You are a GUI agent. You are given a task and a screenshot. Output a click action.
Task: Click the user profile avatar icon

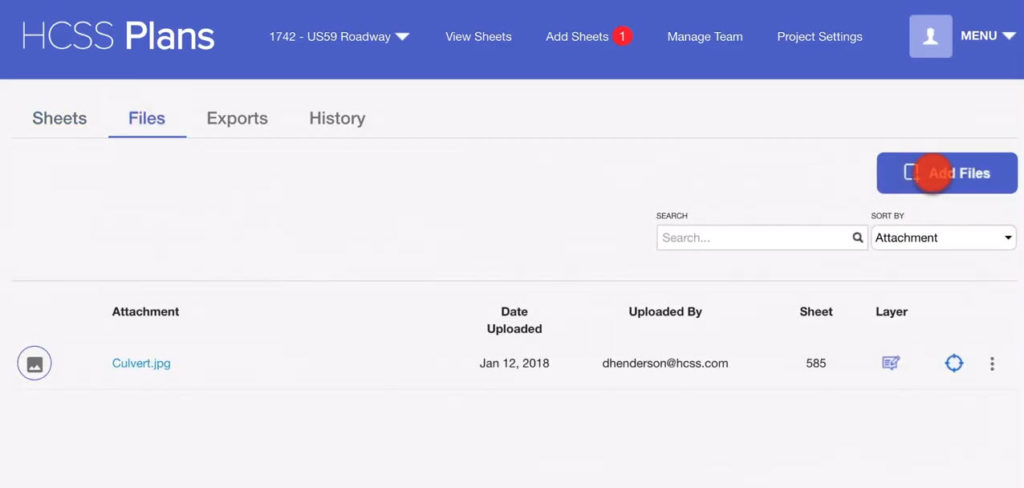[x=930, y=36]
